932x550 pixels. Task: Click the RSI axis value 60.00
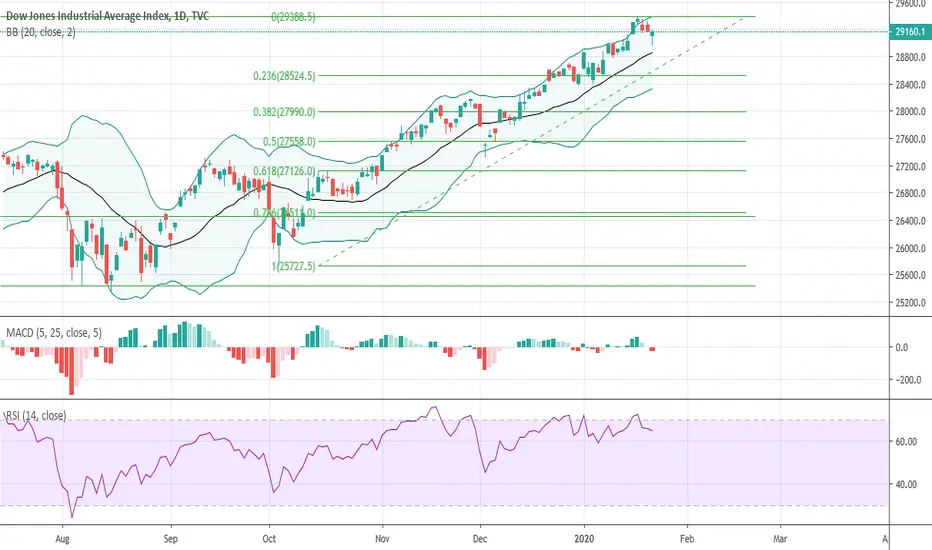pyautogui.click(x=906, y=442)
